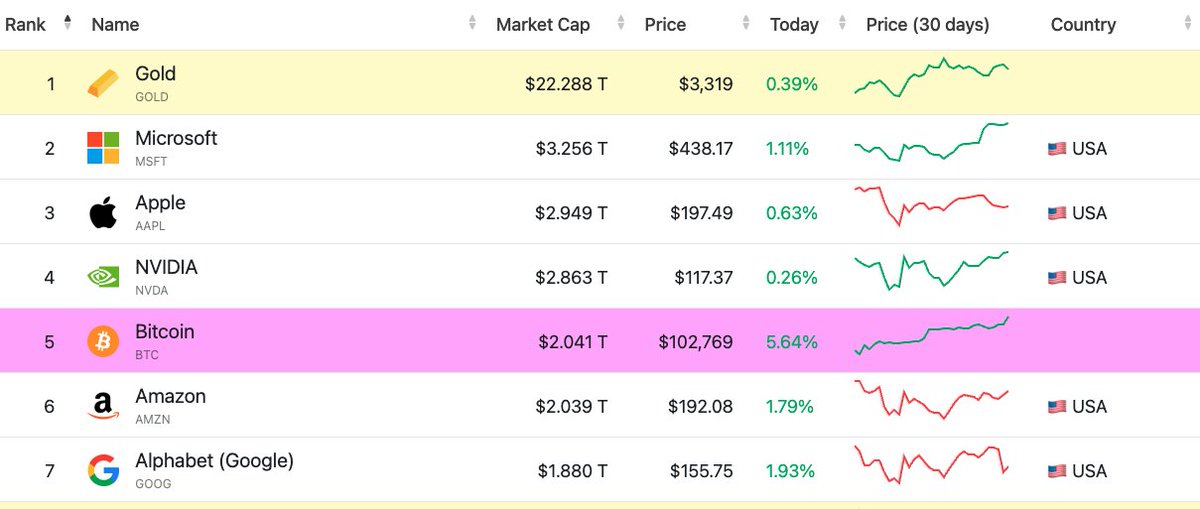The image size is (1200, 509).
Task: Click the USA flag in Microsoft row
Action: [1057, 149]
